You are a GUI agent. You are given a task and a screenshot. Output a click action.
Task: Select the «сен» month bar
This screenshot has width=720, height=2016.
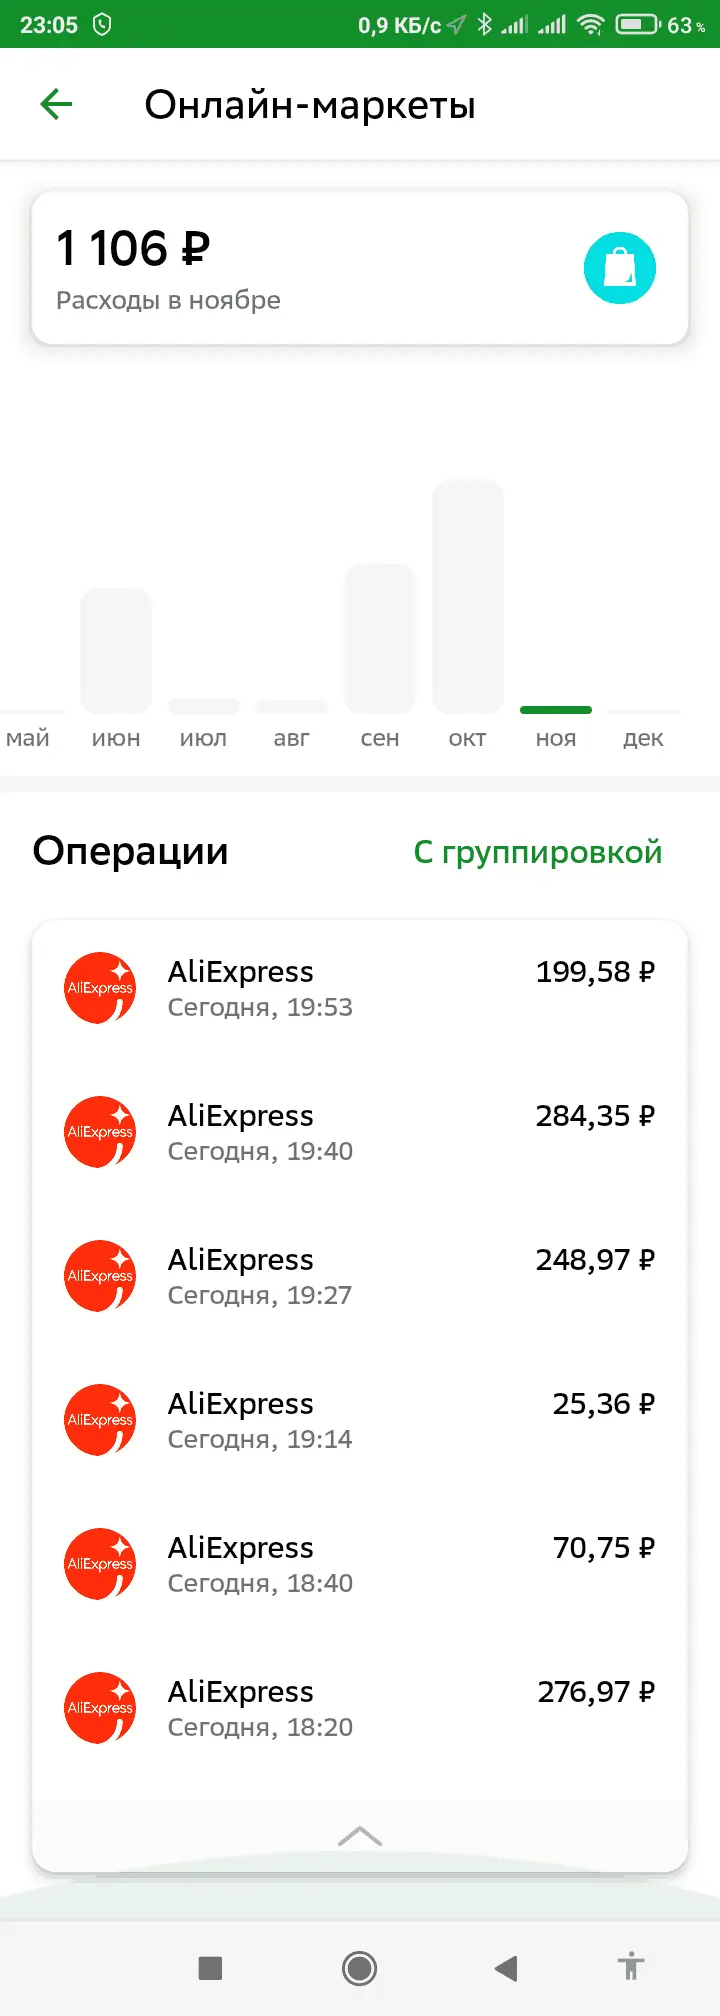click(380, 638)
